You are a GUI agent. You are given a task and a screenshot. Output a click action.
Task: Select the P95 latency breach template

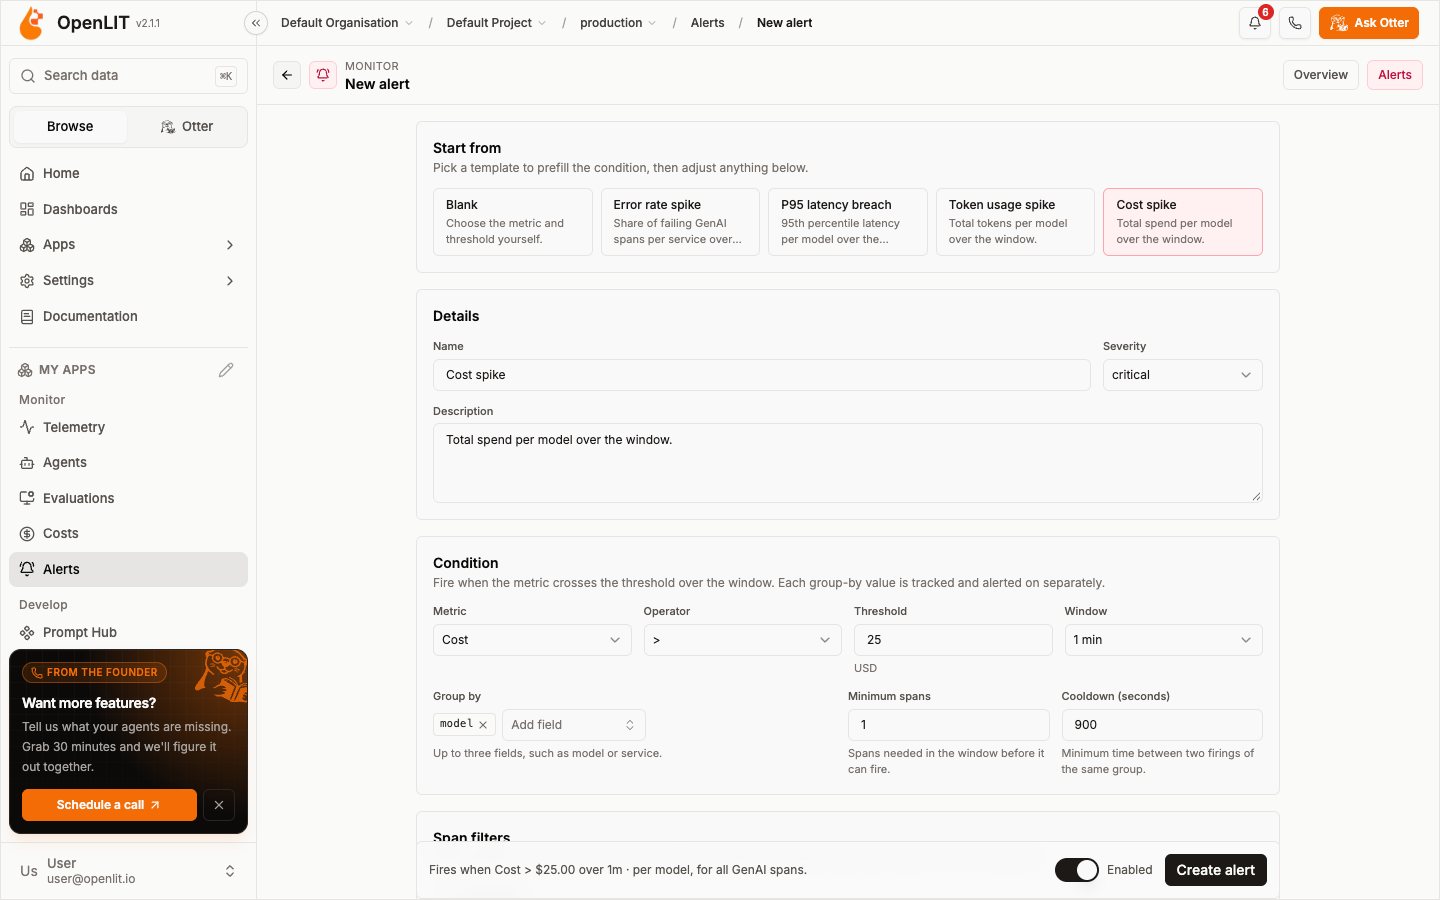tap(848, 222)
